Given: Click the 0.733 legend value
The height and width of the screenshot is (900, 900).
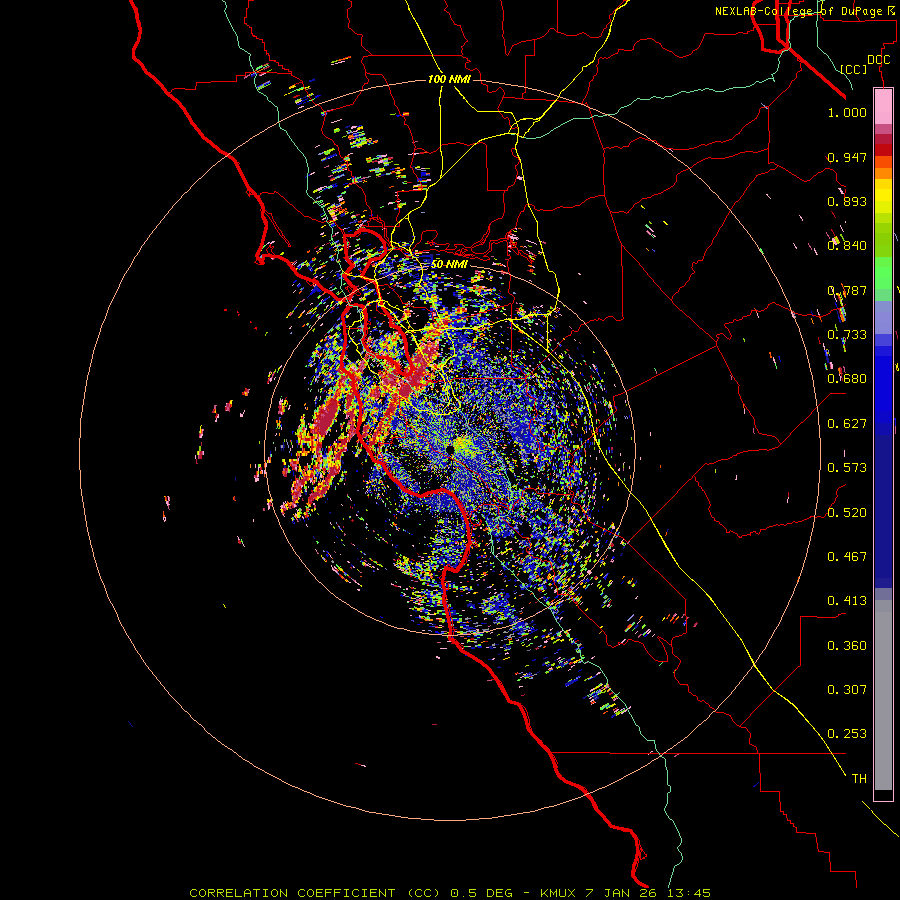Looking at the screenshot, I should pos(847,335).
